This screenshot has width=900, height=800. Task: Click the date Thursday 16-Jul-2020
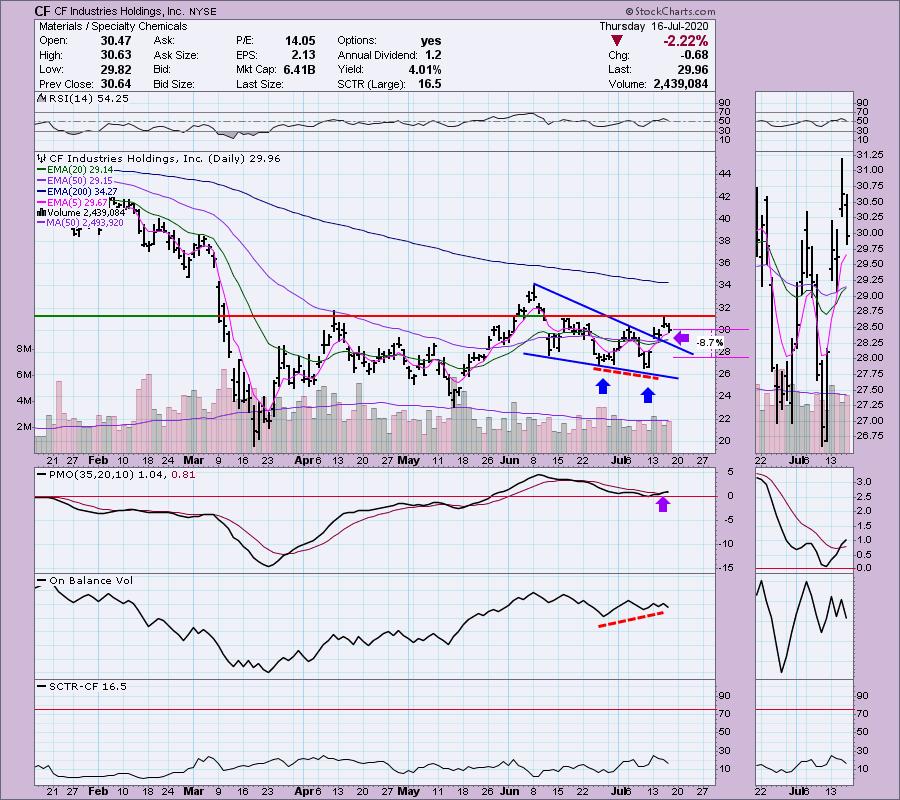pyautogui.click(x=654, y=26)
